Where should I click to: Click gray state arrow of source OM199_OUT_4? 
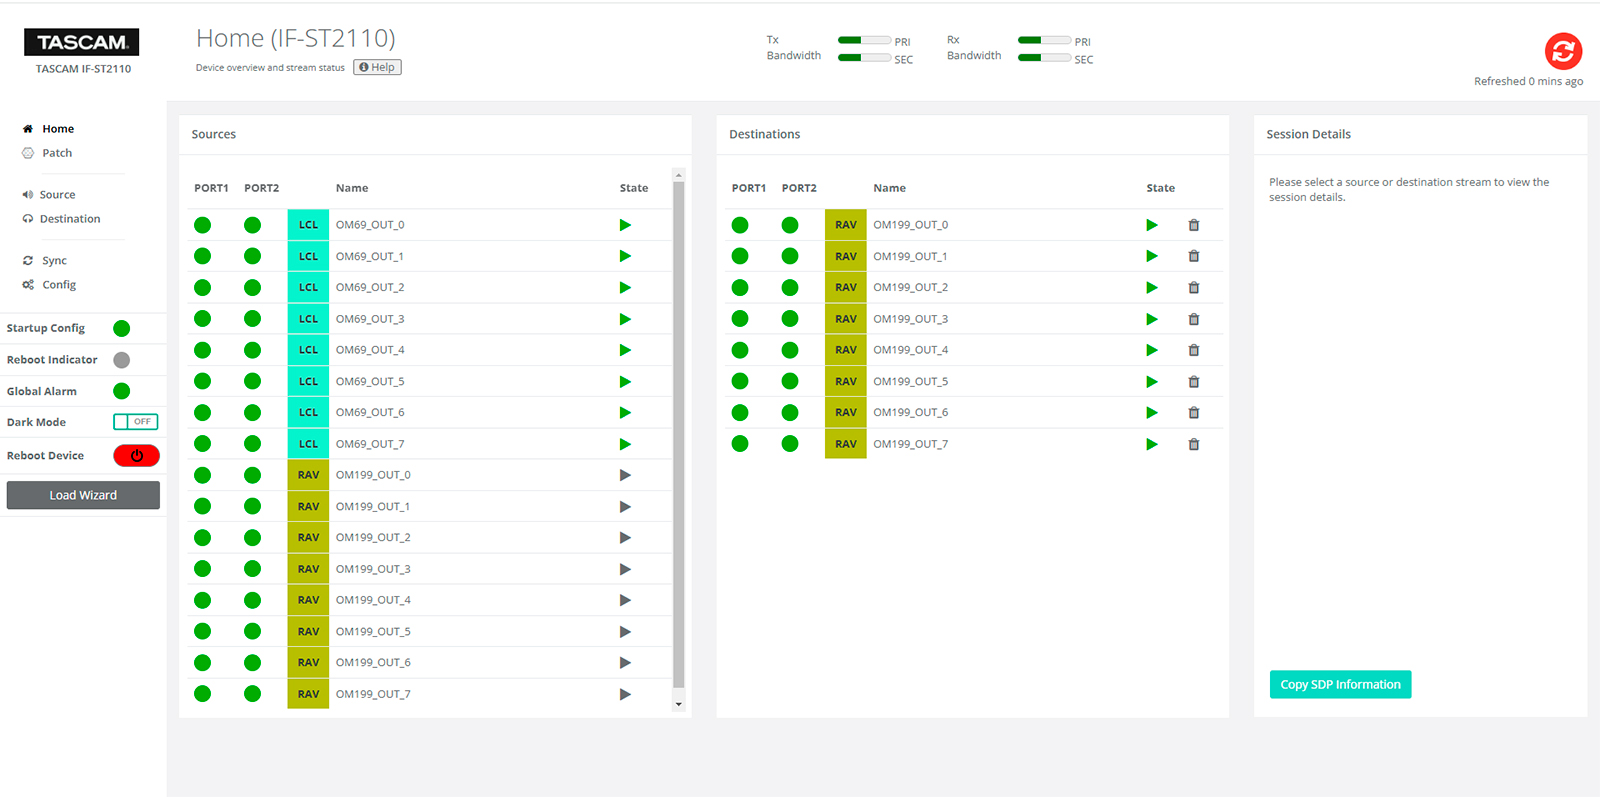[x=625, y=600]
